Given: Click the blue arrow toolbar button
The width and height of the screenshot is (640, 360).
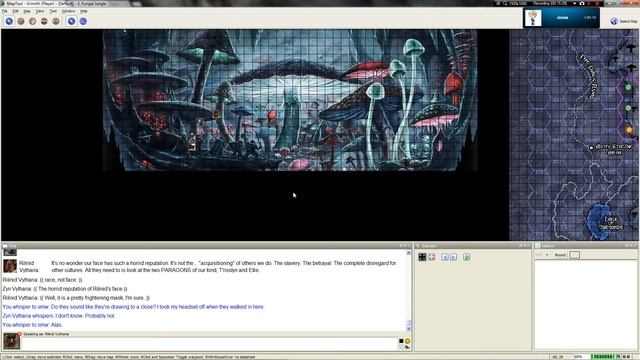Looking at the screenshot, I should click(x=71, y=21).
